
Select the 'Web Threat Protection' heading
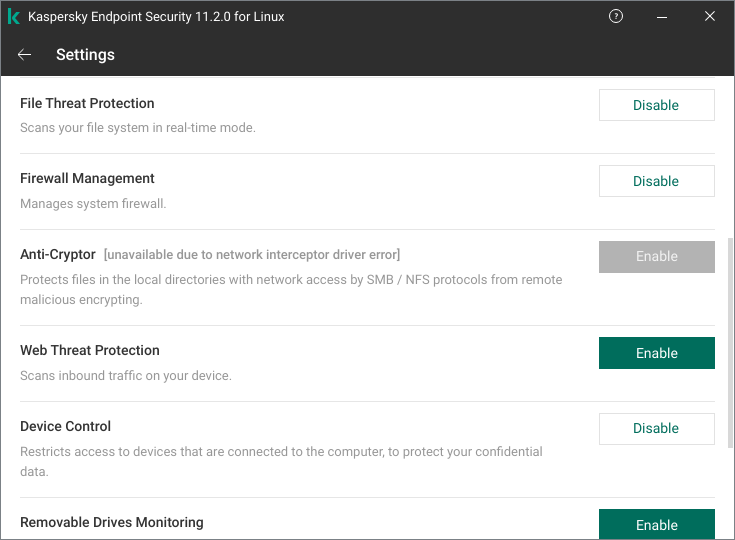click(90, 350)
